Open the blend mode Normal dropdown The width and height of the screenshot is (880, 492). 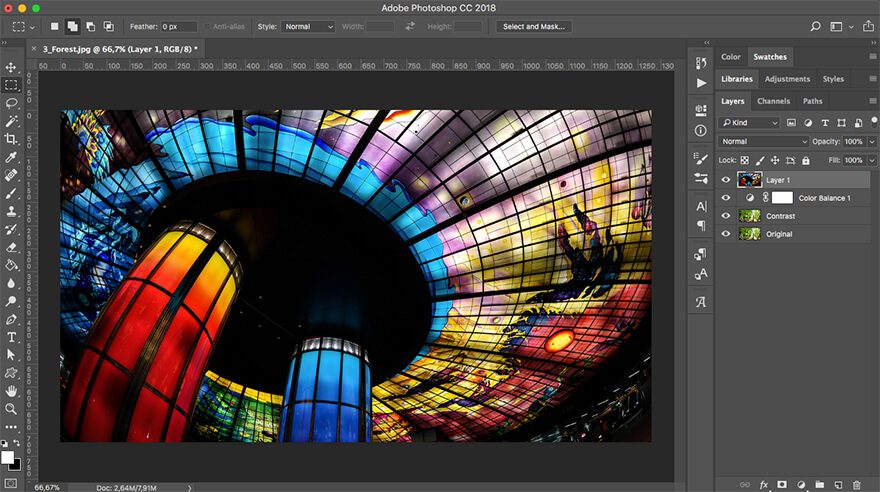tap(763, 141)
